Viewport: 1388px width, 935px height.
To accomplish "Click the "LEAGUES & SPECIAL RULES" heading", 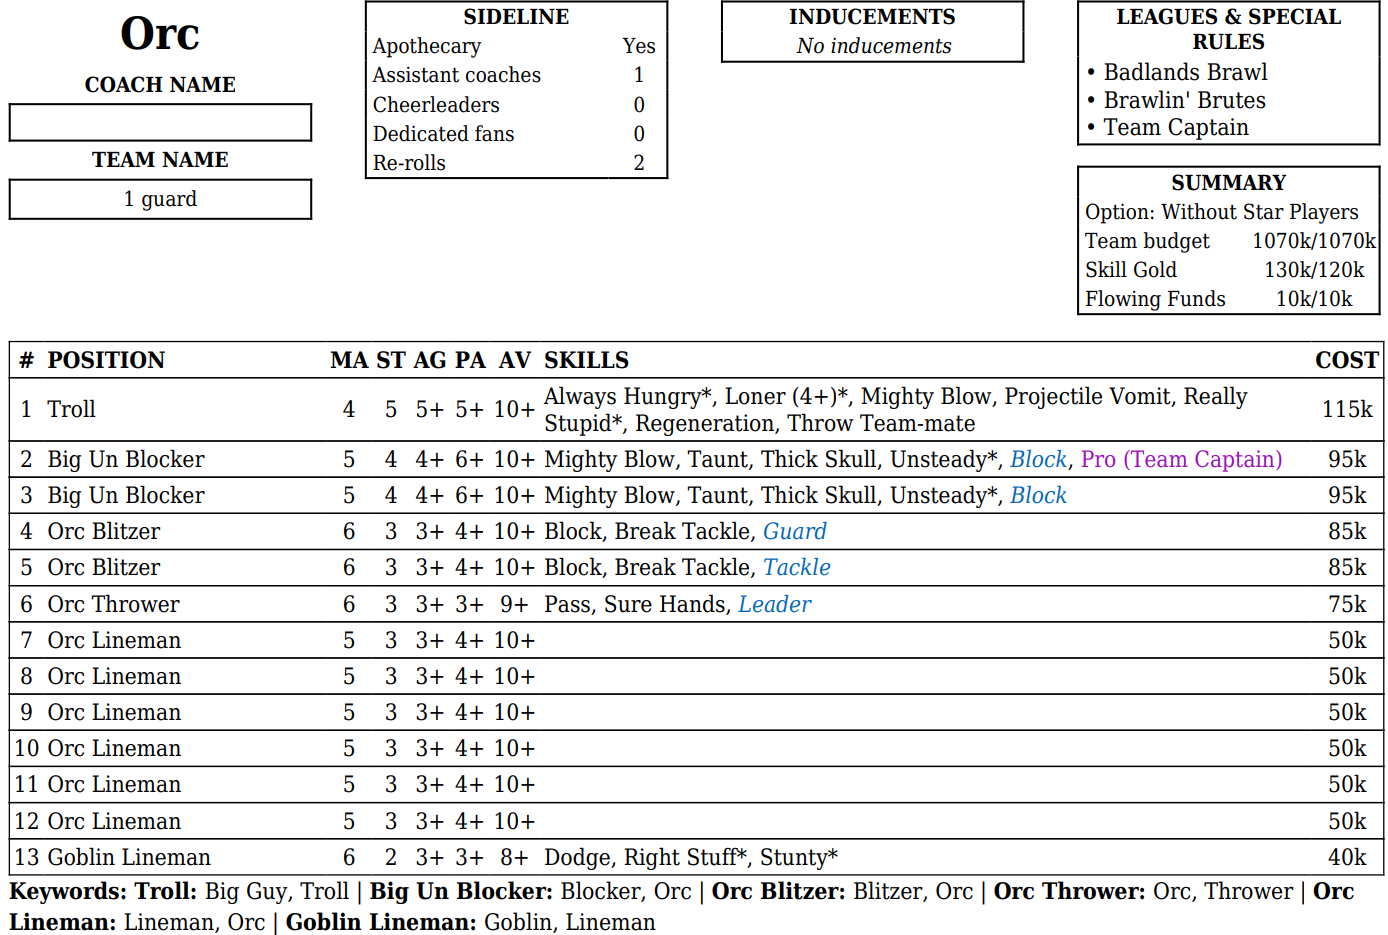I will click(x=1229, y=29).
